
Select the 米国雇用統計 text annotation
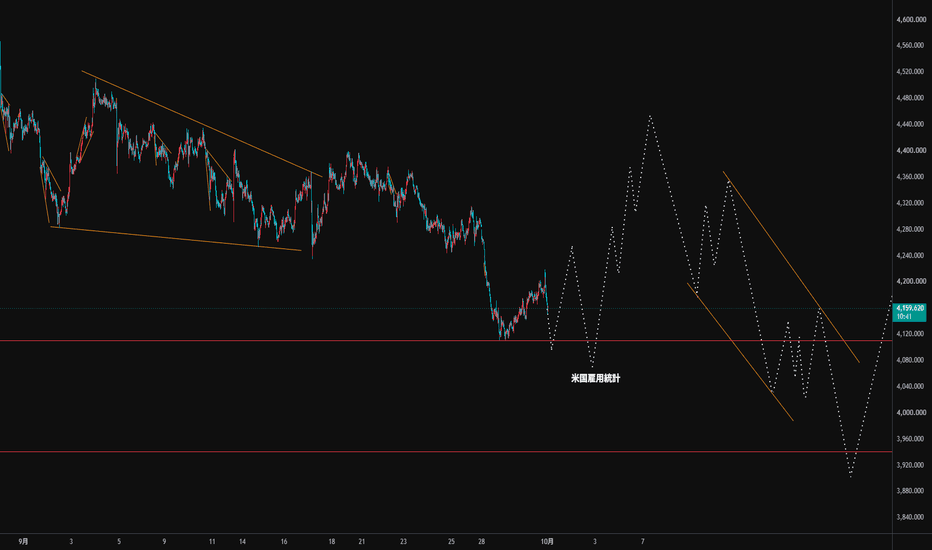[x=596, y=378]
